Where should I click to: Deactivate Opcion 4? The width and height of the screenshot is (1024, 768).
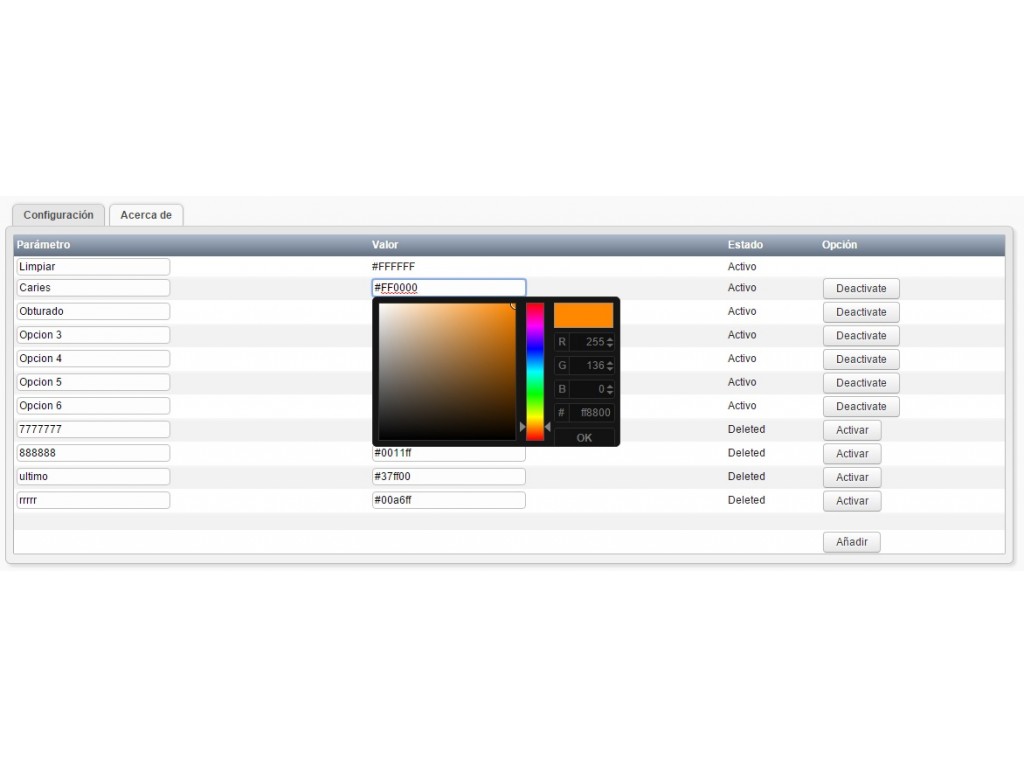tap(861, 359)
